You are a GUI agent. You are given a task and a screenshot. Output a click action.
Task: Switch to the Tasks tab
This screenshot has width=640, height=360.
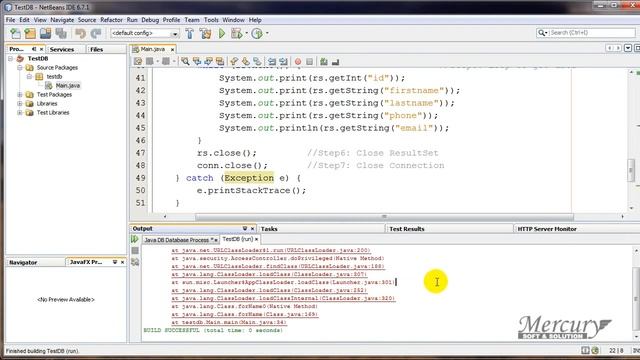269,229
